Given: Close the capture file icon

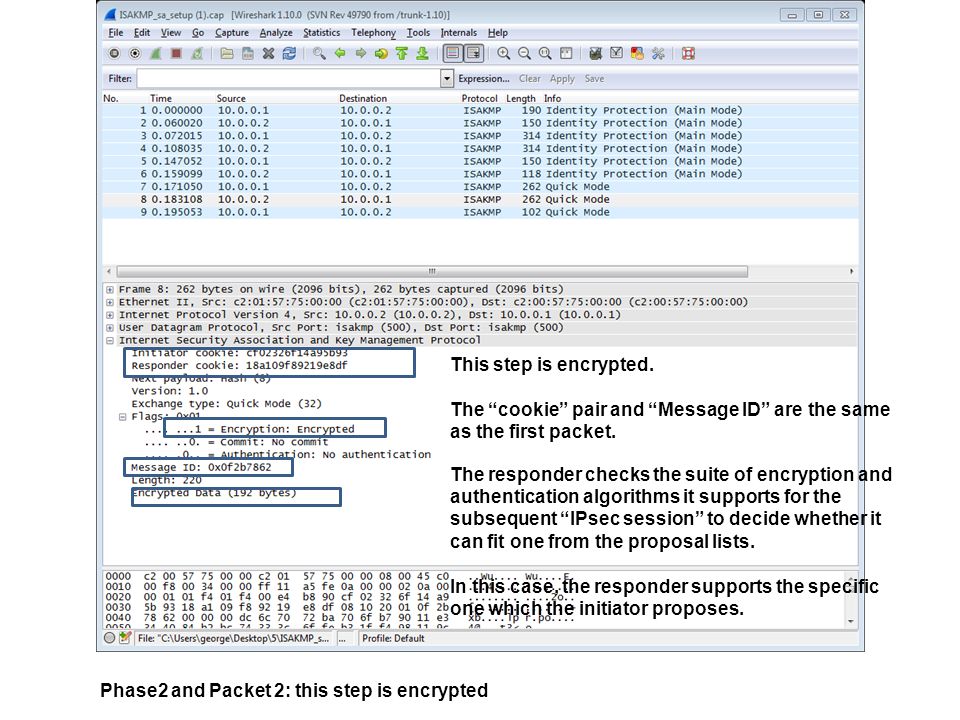Looking at the screenshot, I should (x=268, y=54).
